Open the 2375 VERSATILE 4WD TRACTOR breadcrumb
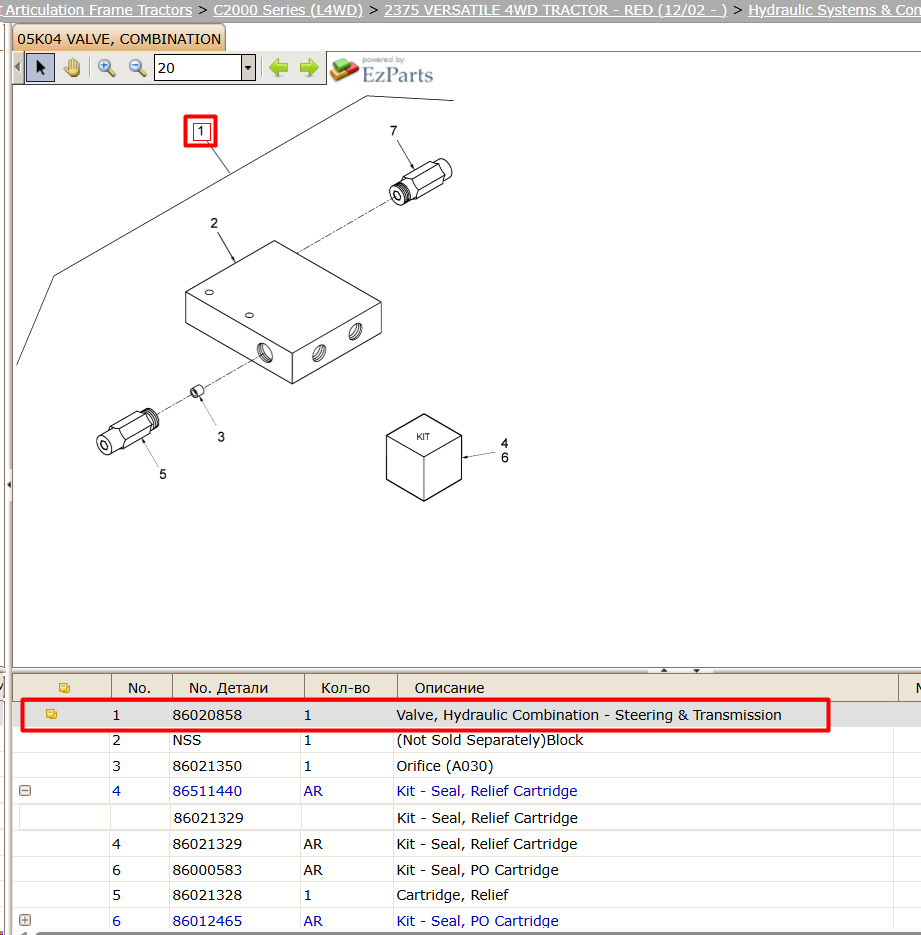Viewport: 921px width, 935px height. click(x=555, y=10)
